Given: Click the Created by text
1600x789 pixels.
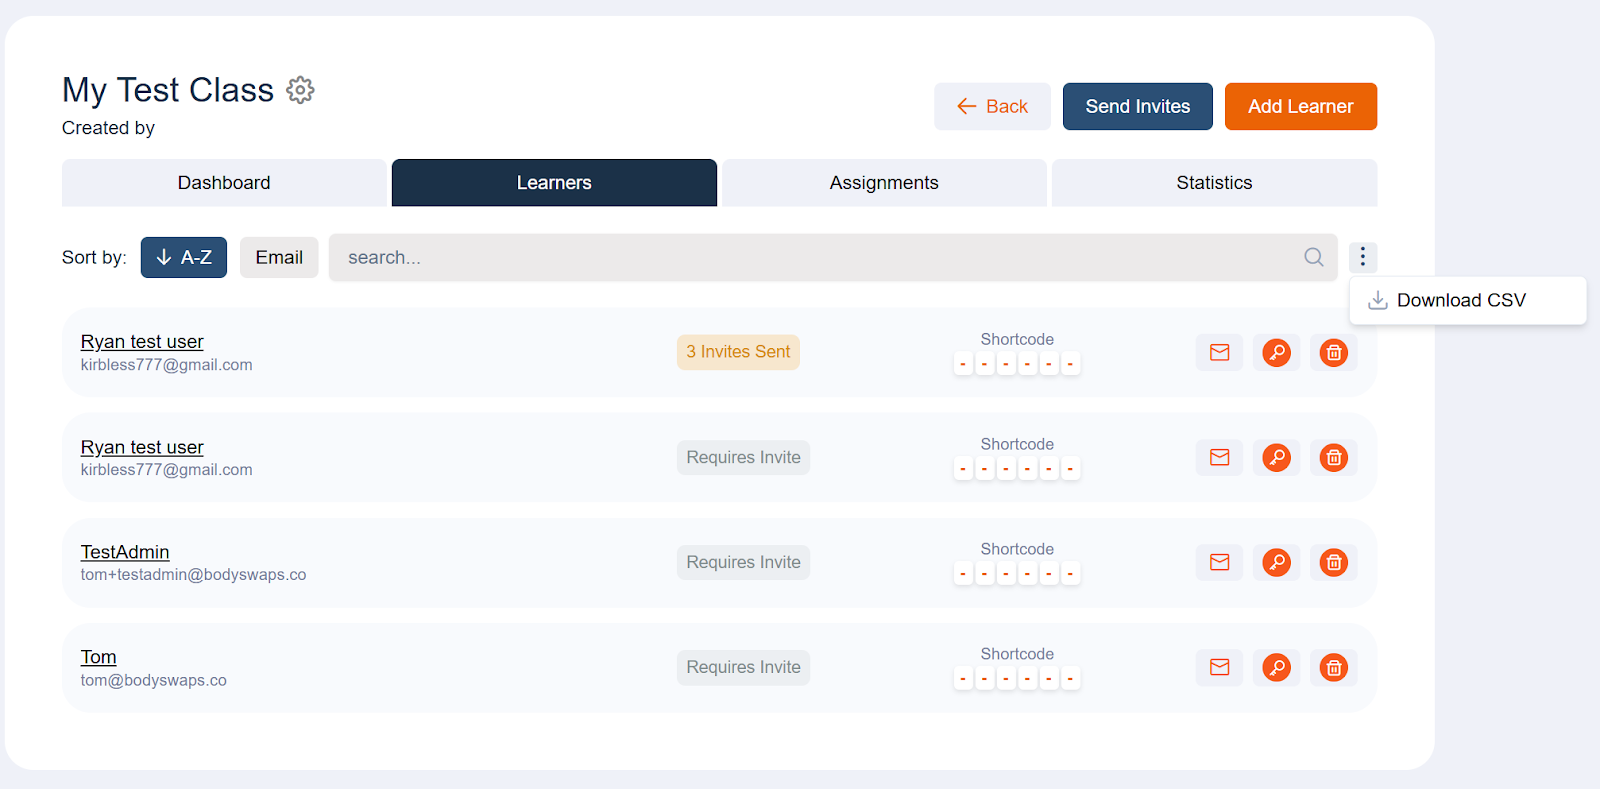Looking at the screenshot, I should coord(108,128).
